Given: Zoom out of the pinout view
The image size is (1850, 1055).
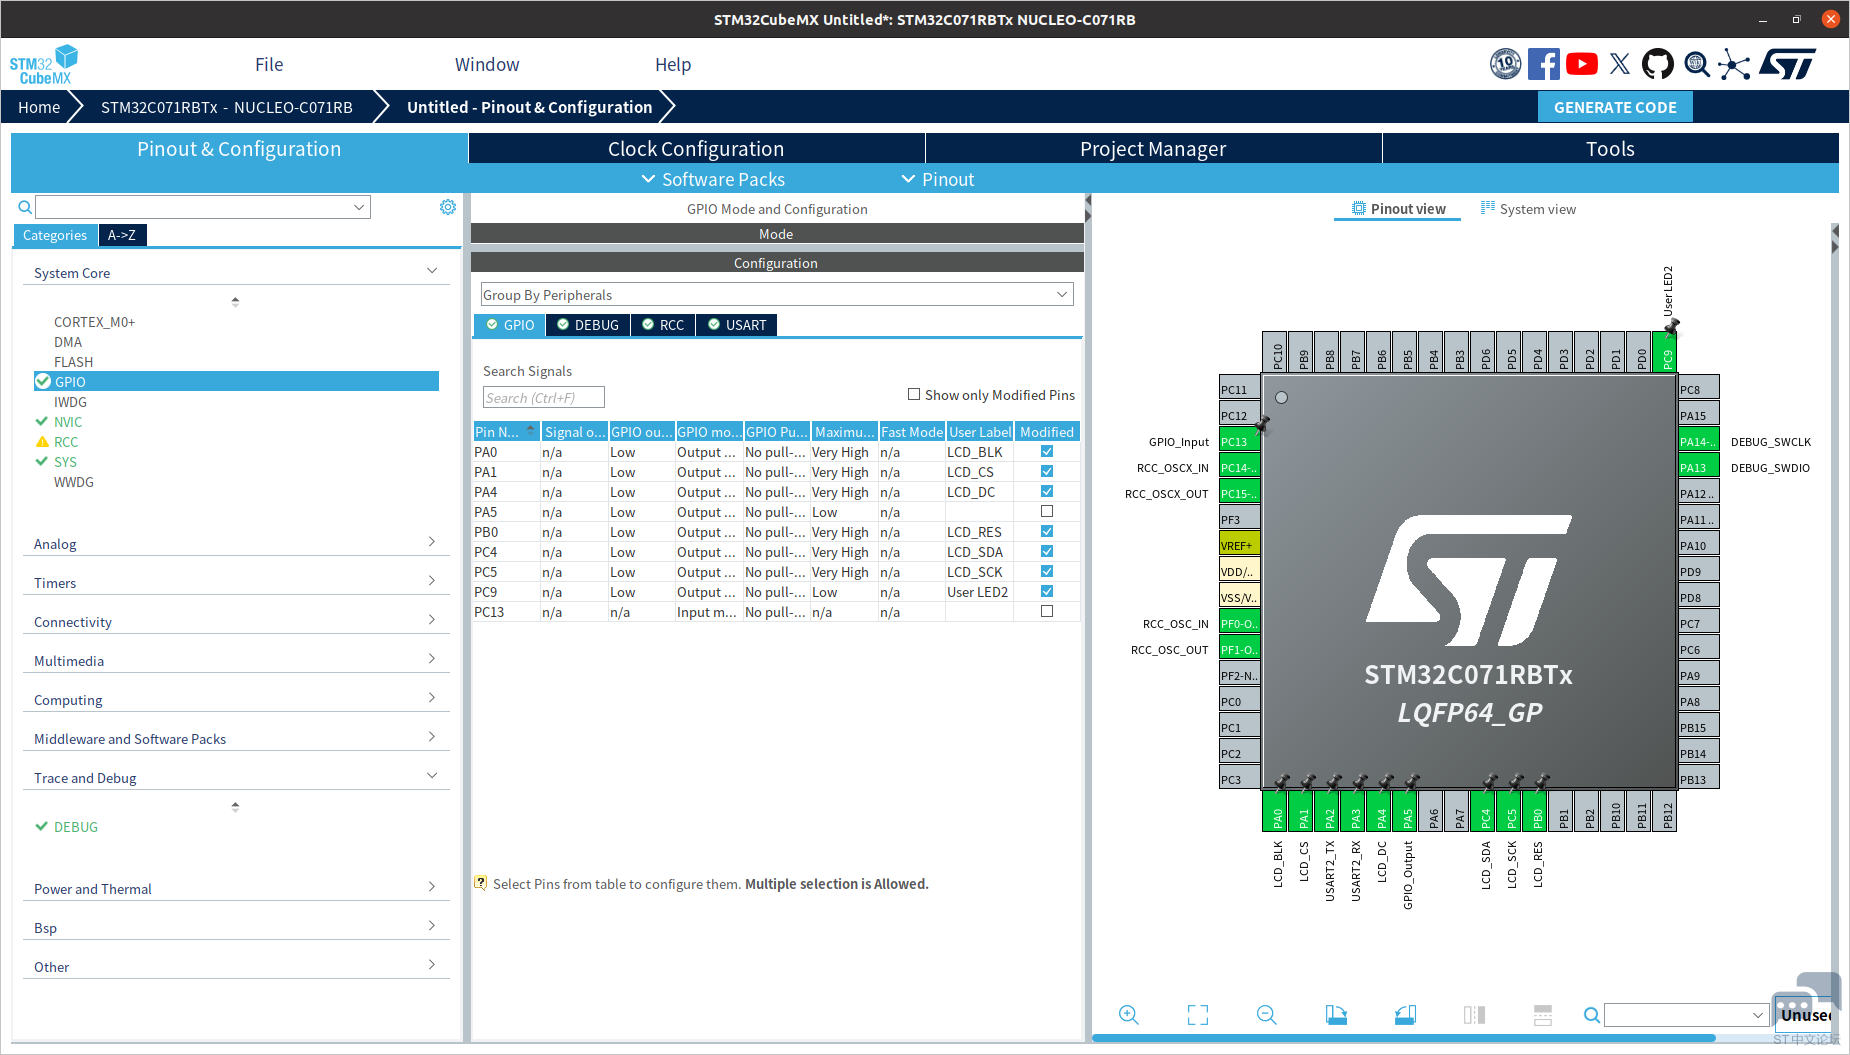Looking at the screenshot, I should click(x=1267, y=1015).
